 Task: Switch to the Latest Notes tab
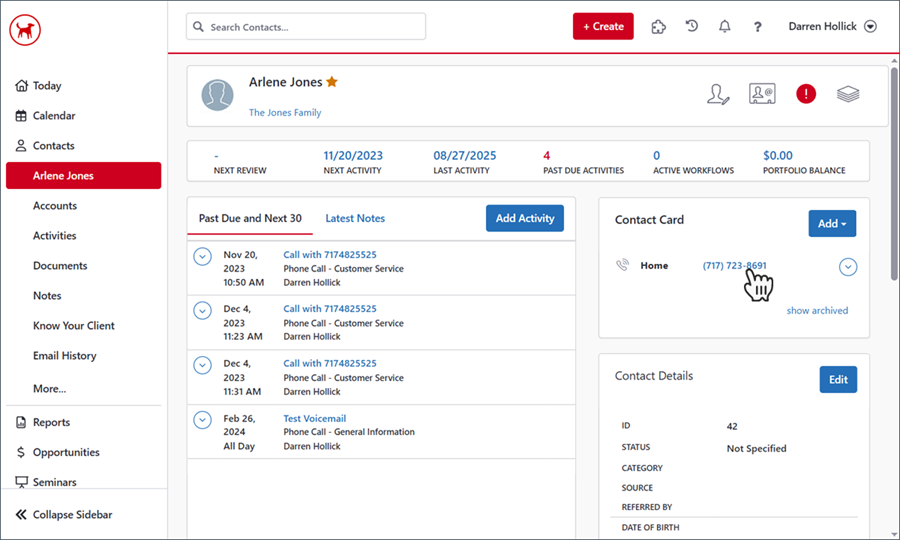(x=355, y=218)
